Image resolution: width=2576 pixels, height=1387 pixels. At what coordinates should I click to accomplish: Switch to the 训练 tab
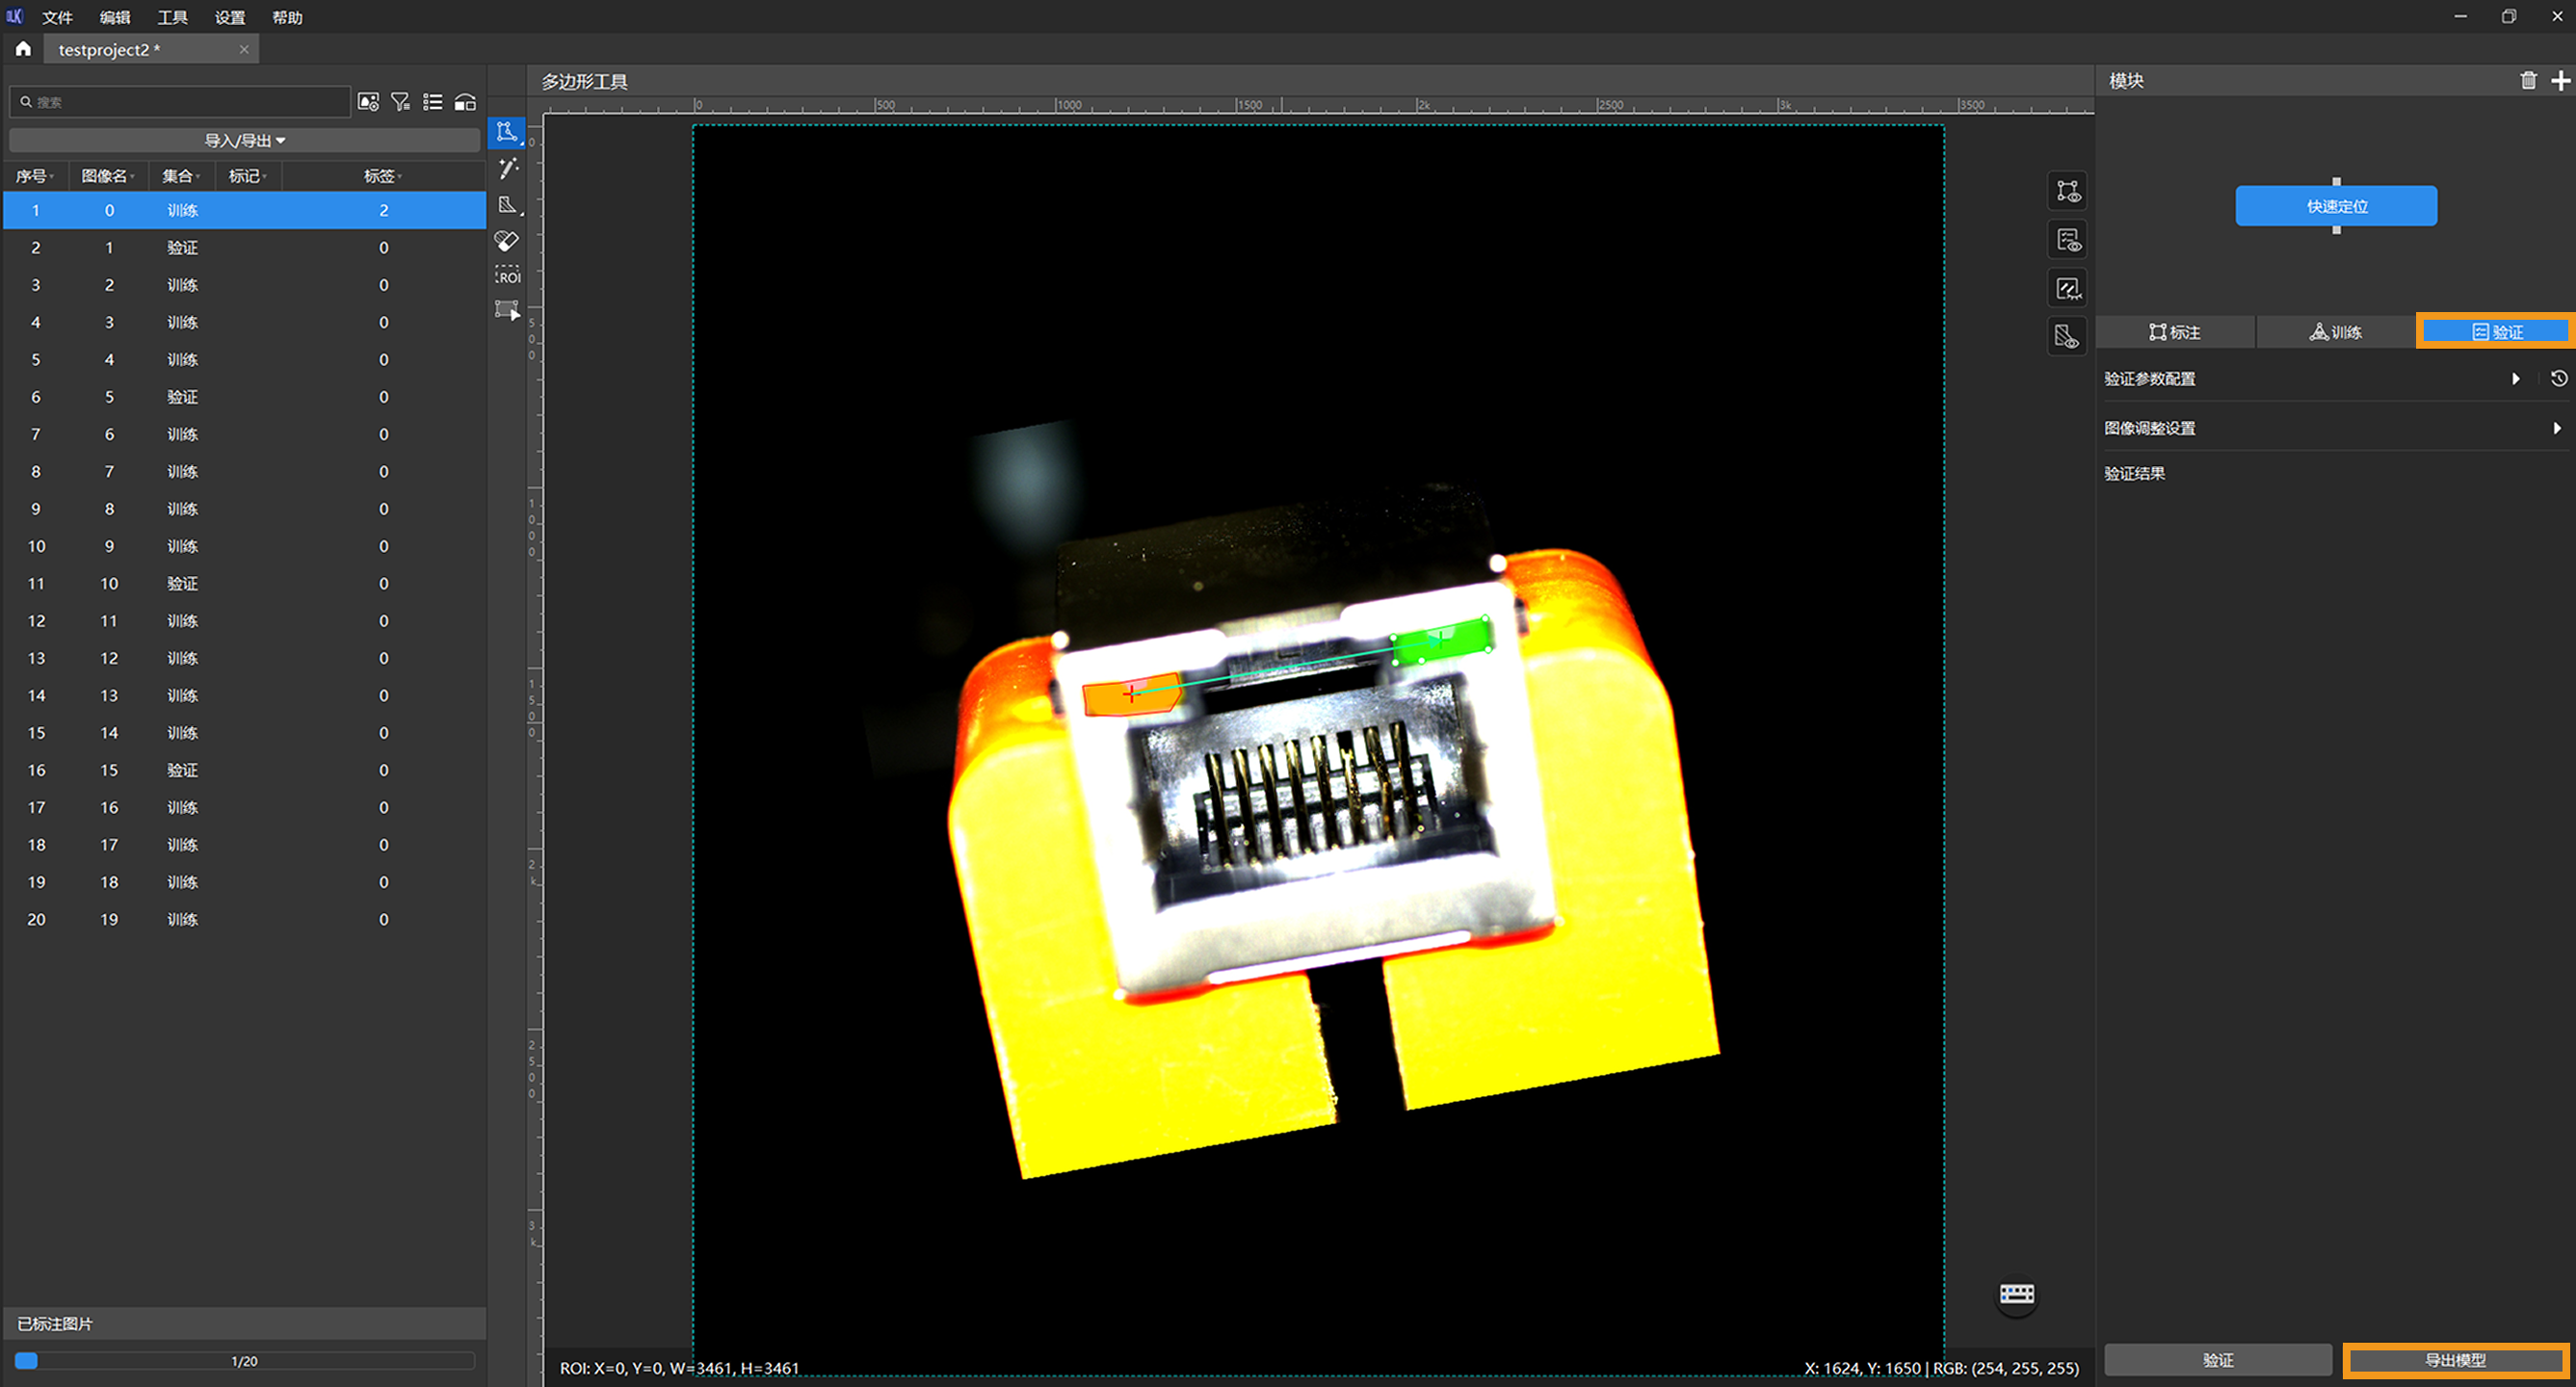(x=2335, y=332)
